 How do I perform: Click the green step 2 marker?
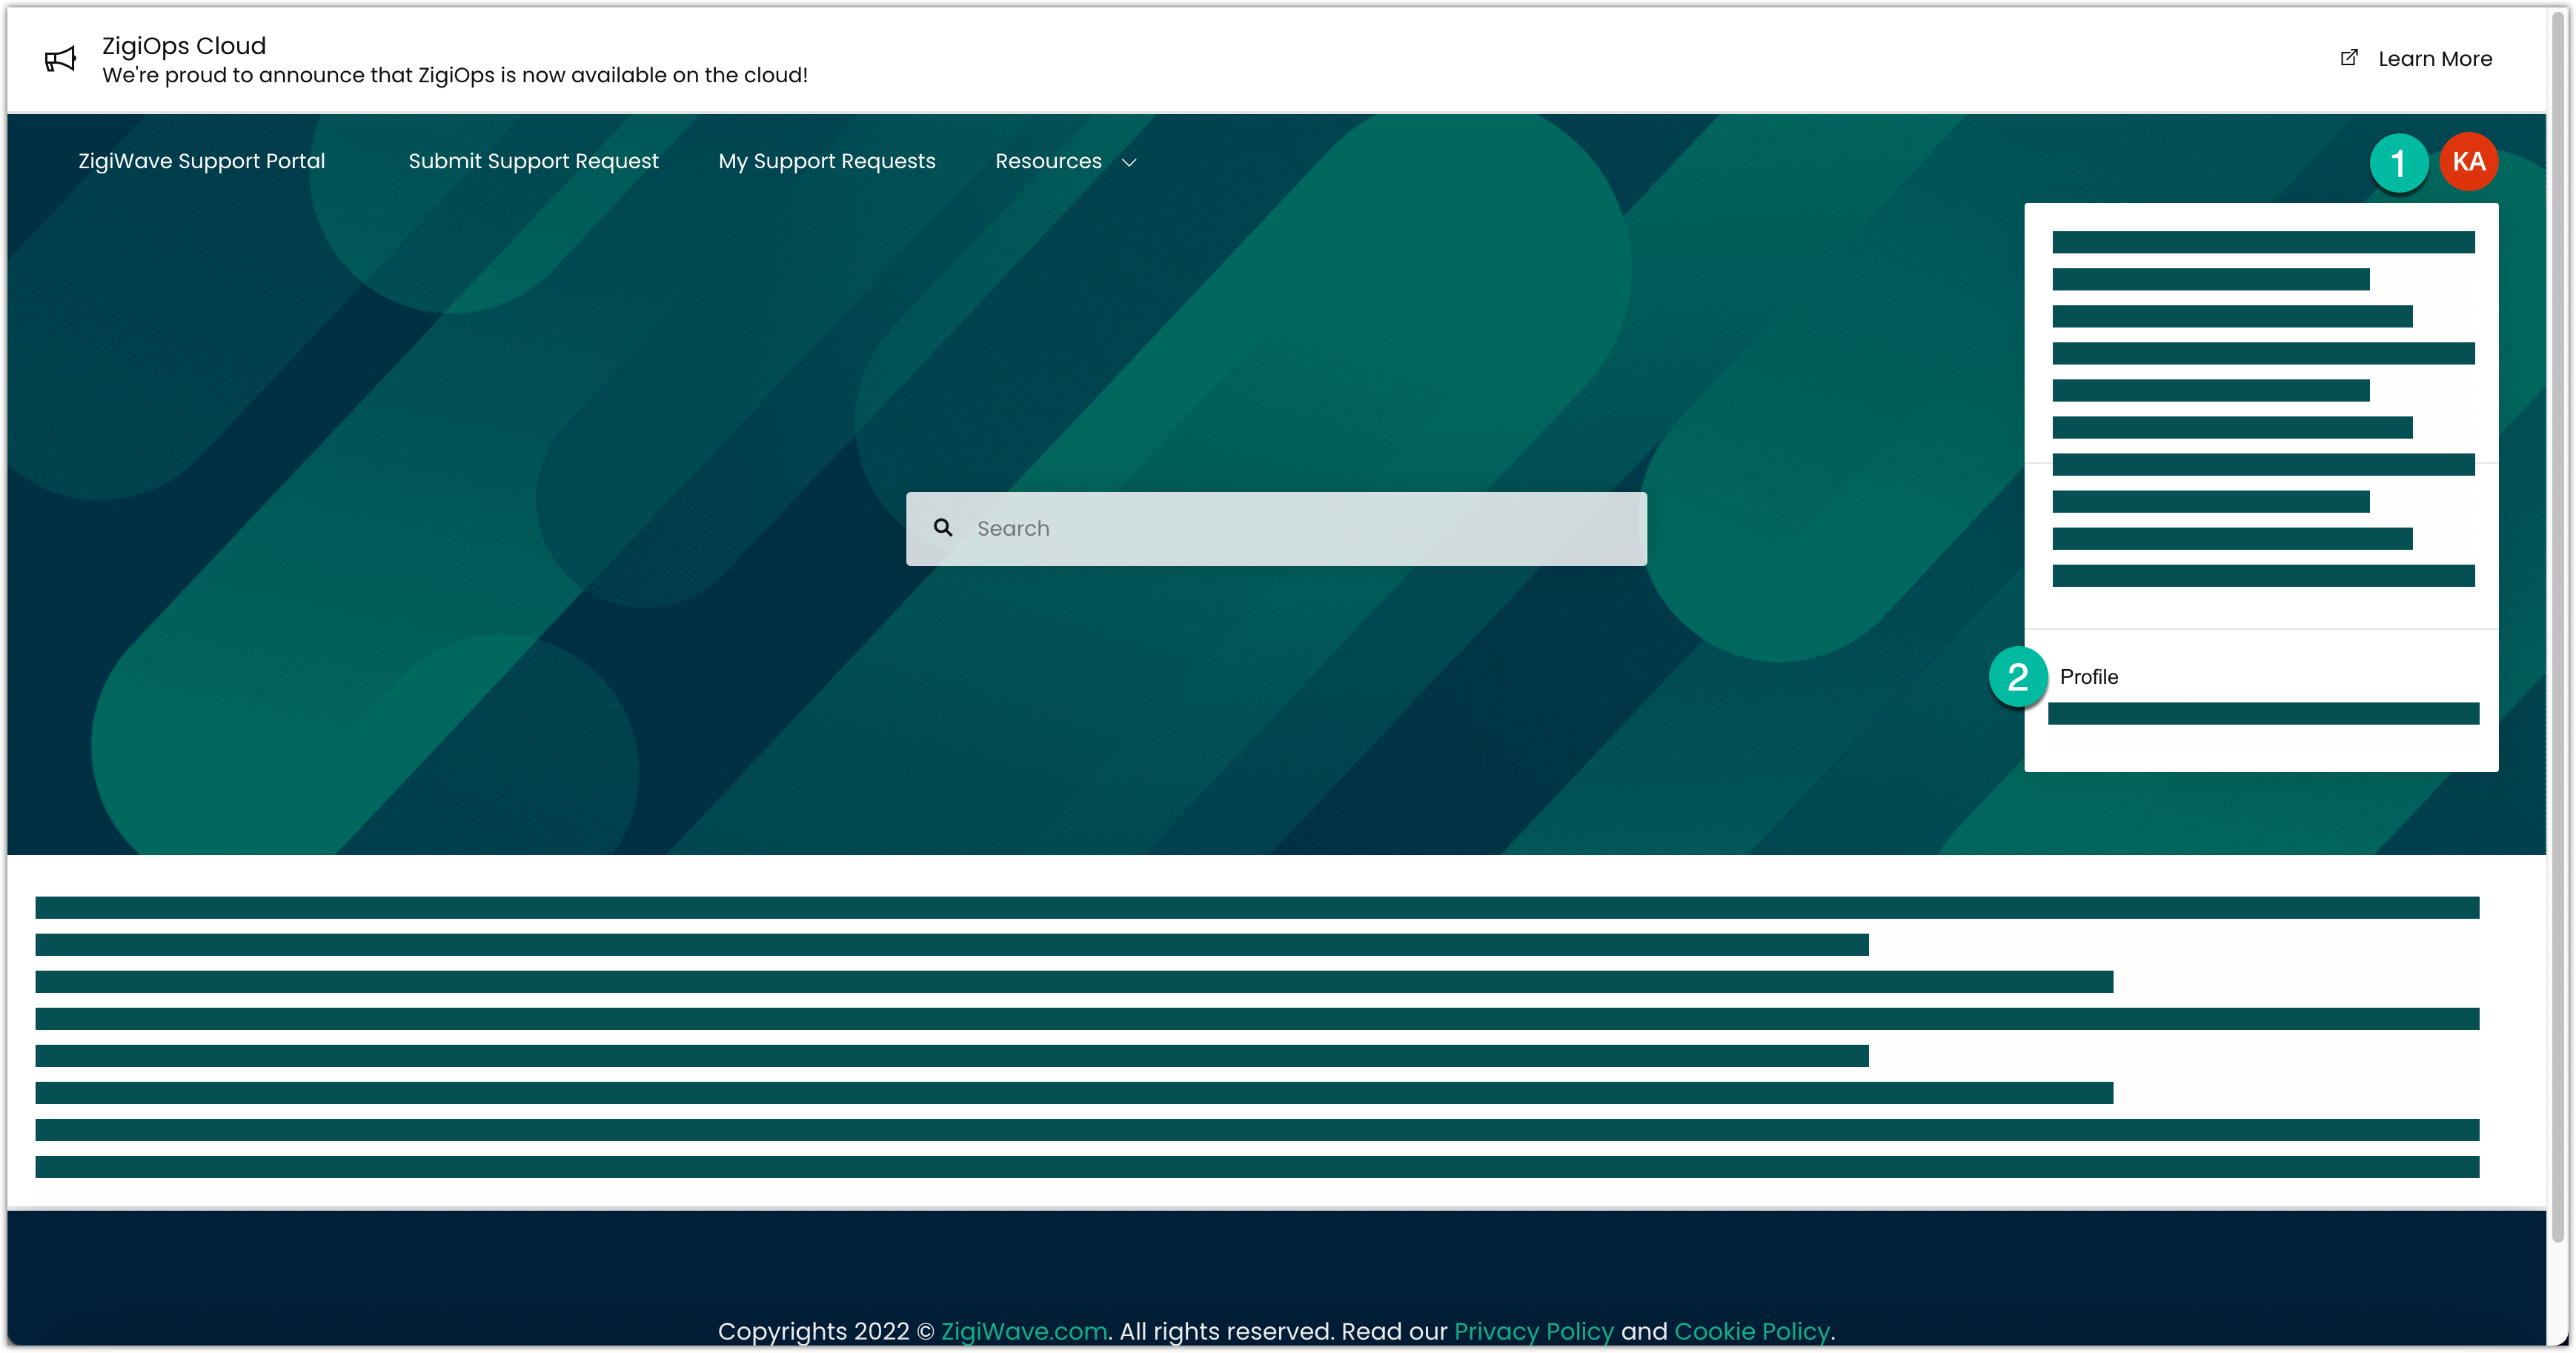2018,677
